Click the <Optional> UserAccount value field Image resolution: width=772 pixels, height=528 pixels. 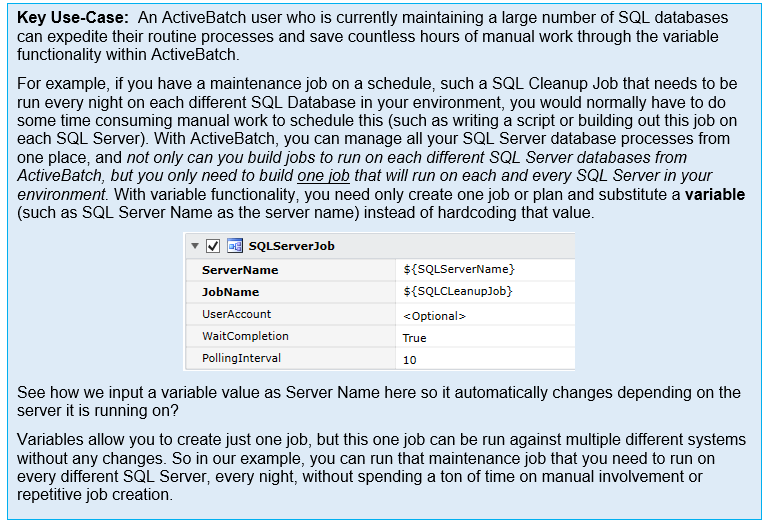pos(434,316)
